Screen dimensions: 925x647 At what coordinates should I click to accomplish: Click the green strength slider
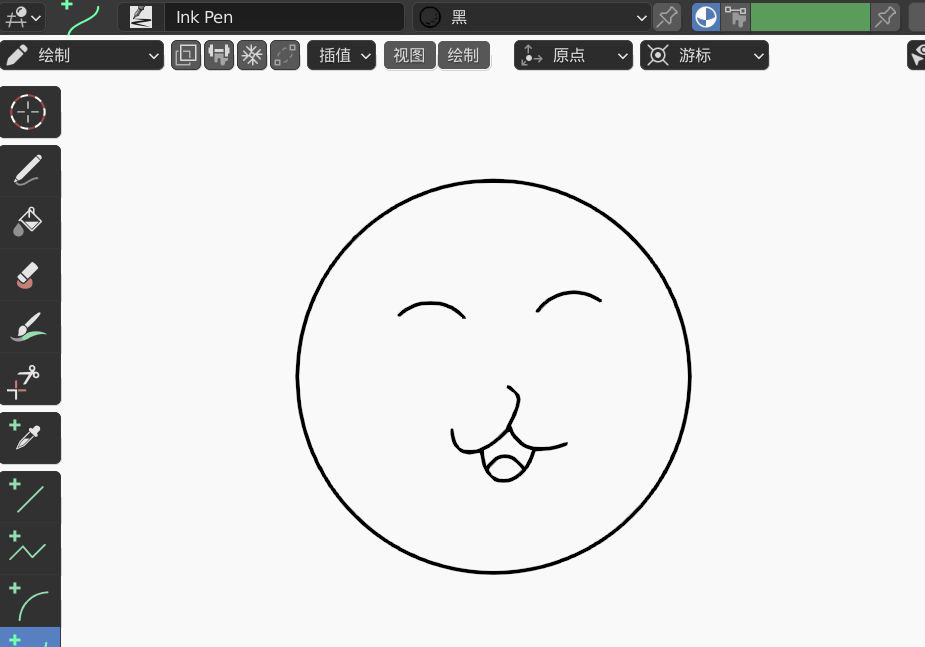pos(810,17)
